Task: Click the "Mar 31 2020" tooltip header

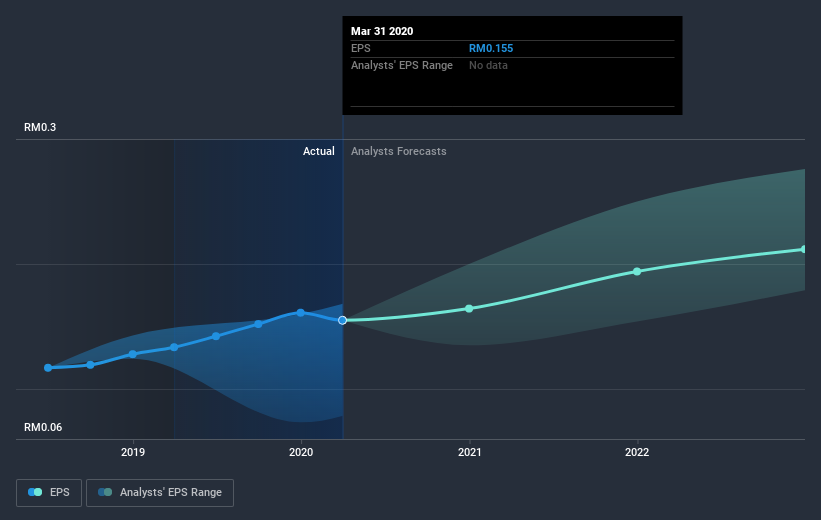Action: 381,31
